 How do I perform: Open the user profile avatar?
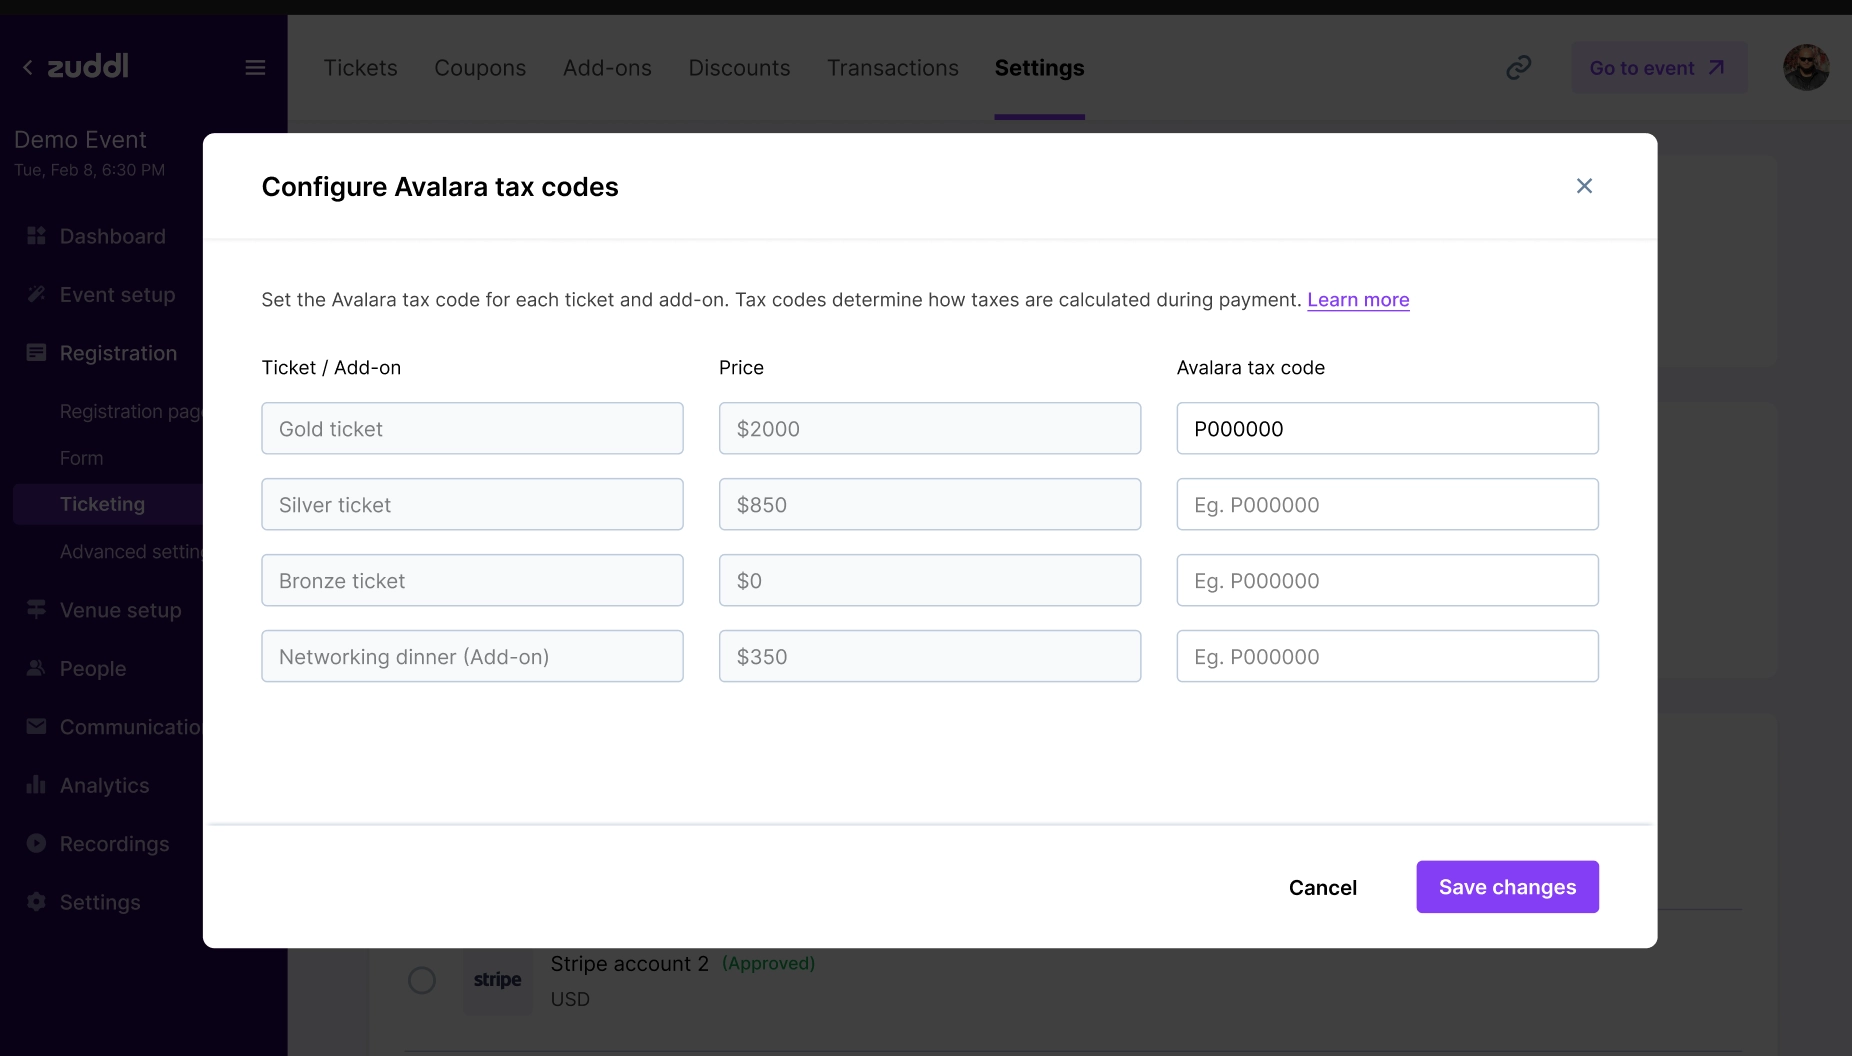1805,67
